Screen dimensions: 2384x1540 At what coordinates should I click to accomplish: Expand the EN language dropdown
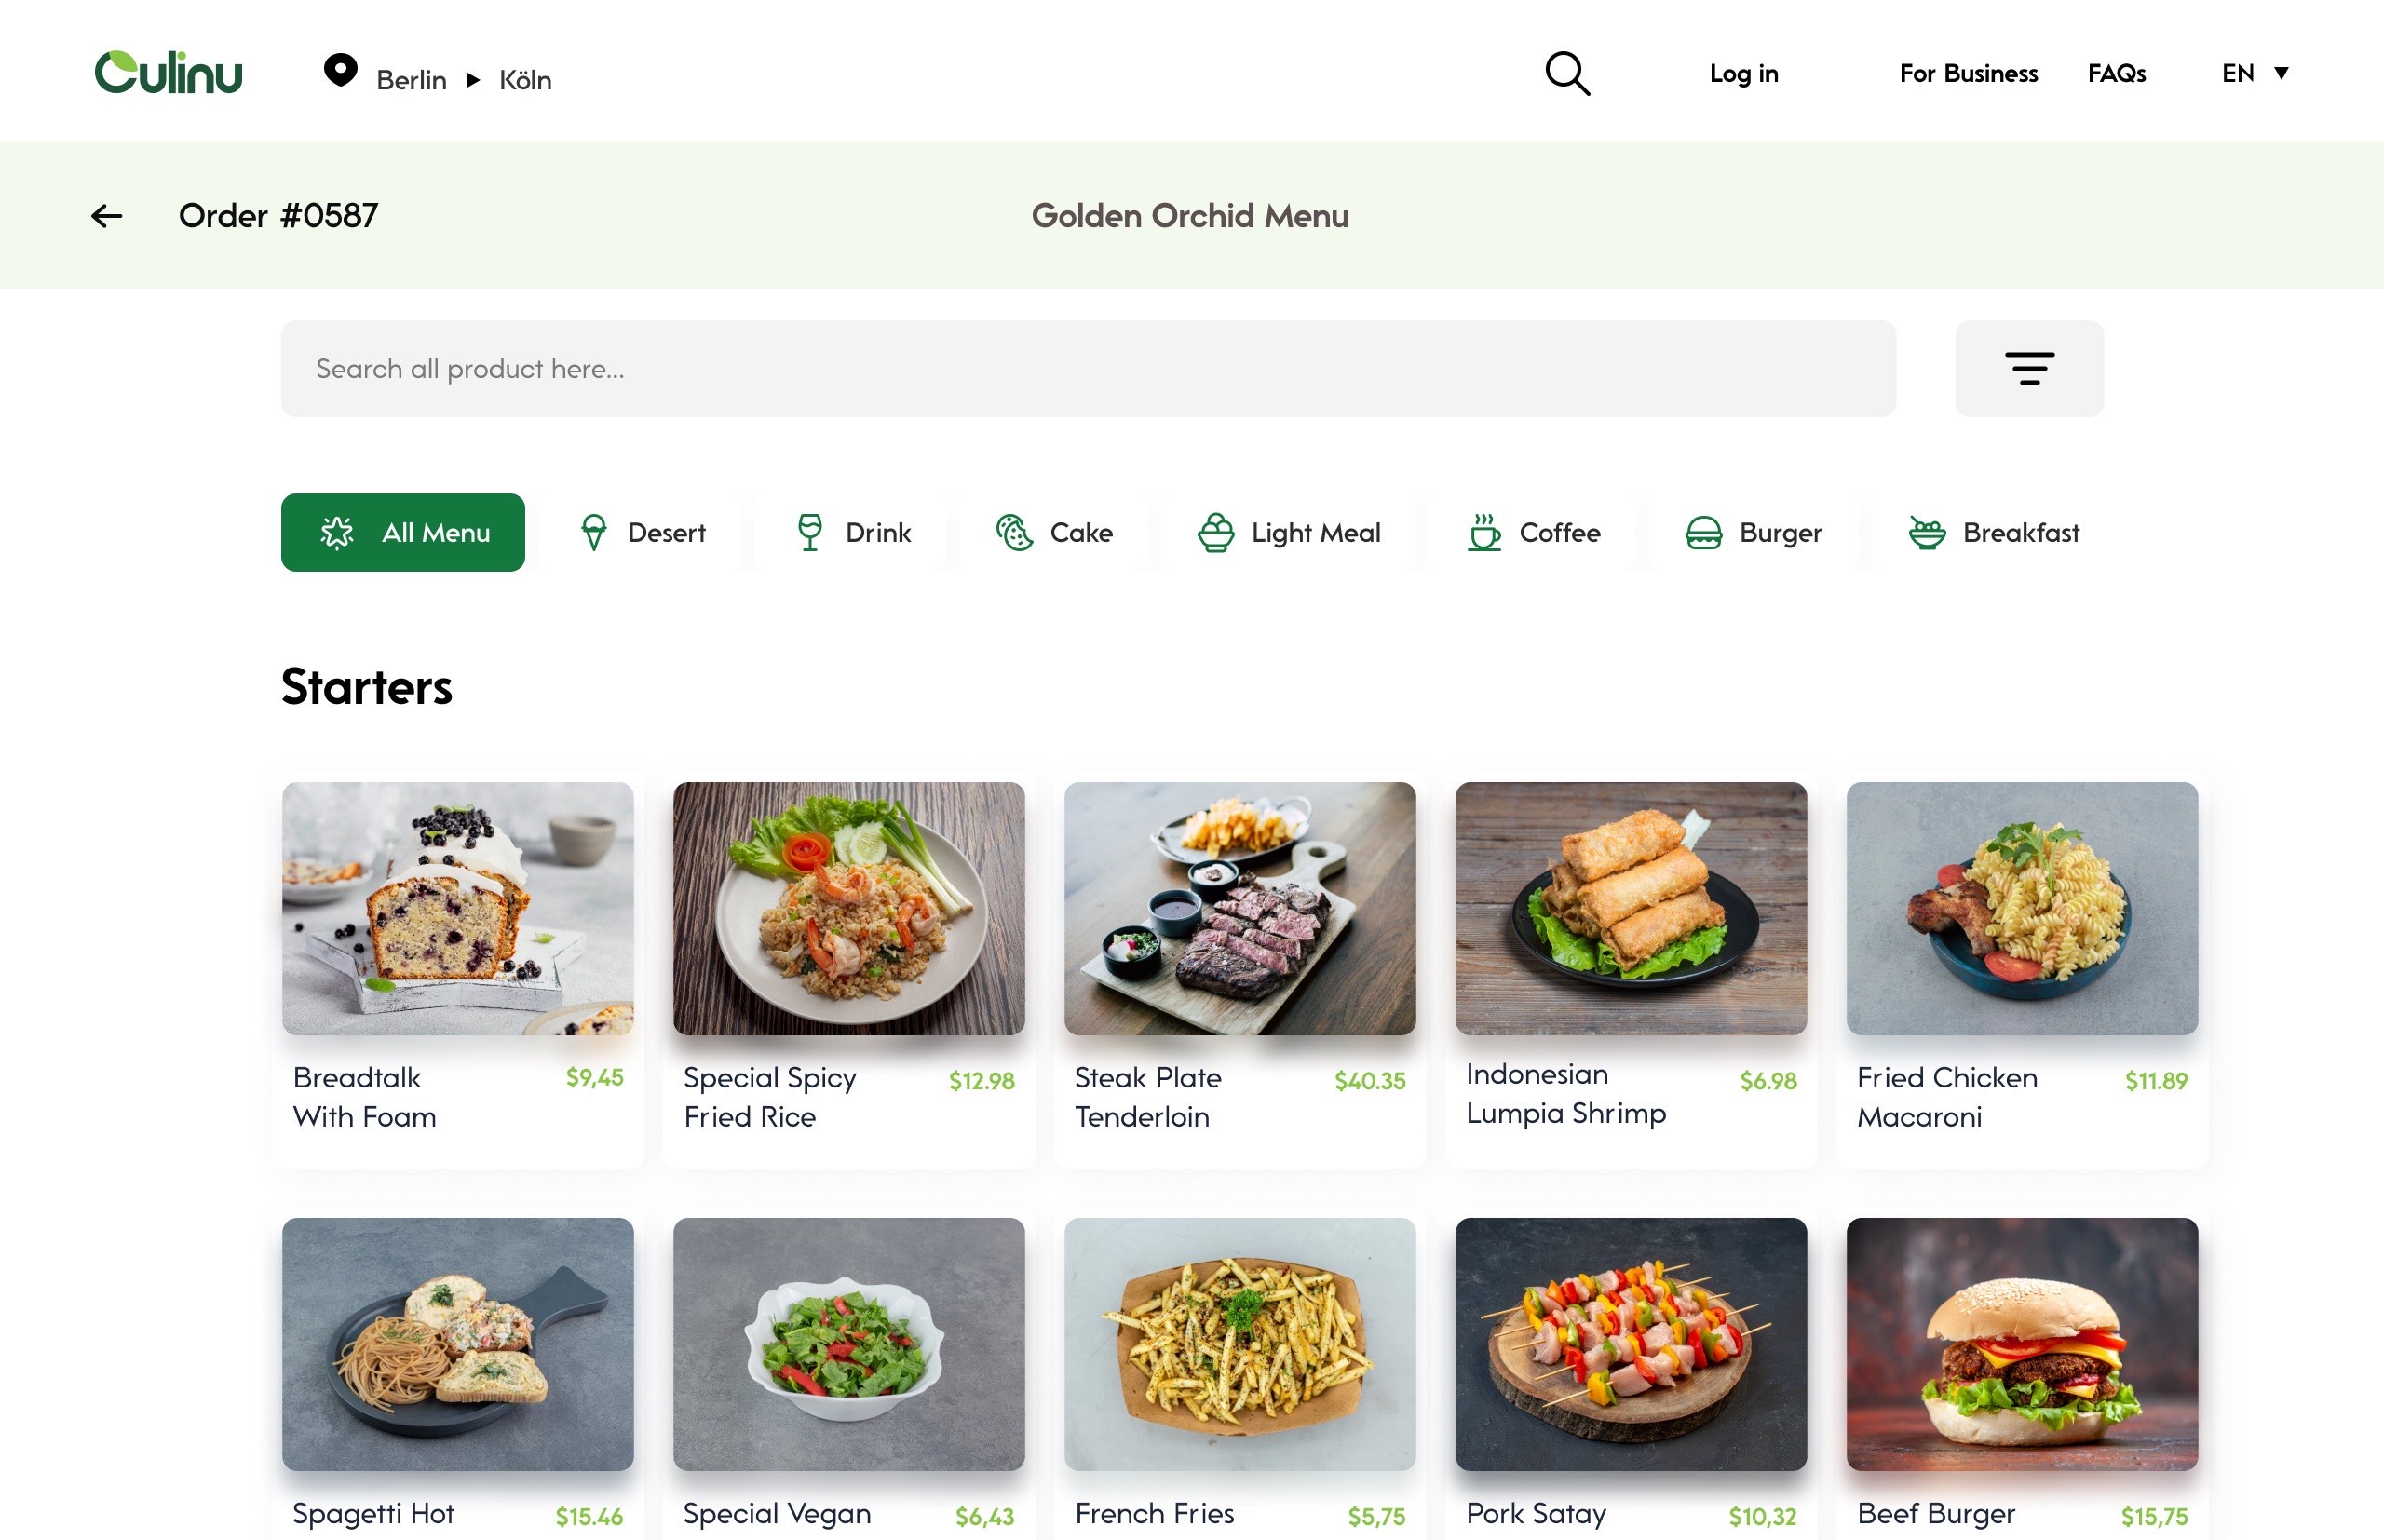click(x=2254, y=73)
